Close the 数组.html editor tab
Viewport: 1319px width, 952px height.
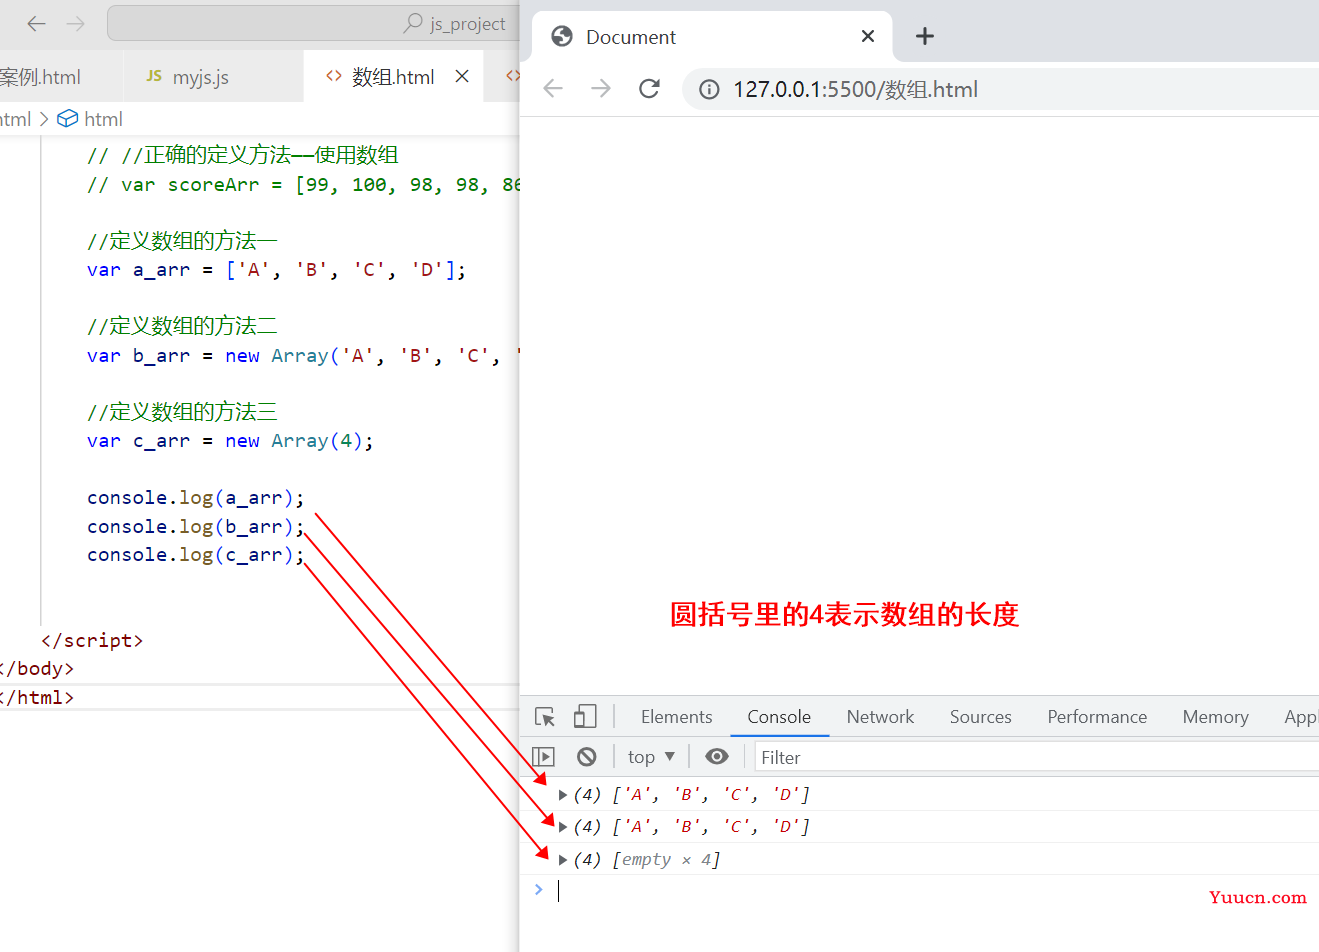pyautogui.click(x=462, y=76)
